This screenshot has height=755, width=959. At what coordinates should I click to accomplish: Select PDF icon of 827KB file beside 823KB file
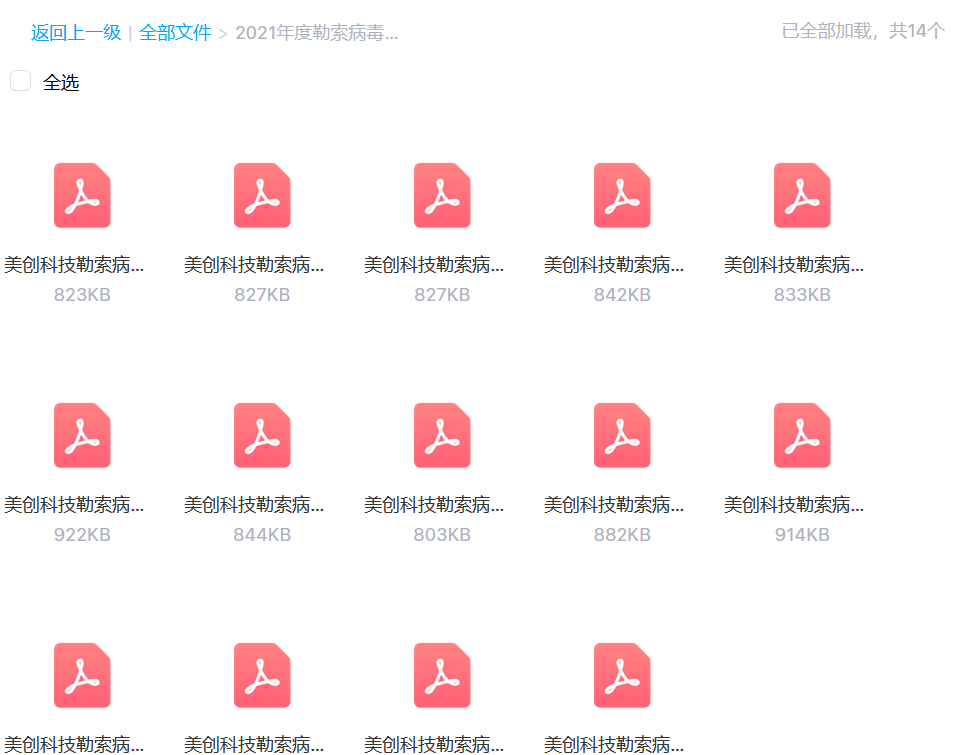click(x=262, y=195)
